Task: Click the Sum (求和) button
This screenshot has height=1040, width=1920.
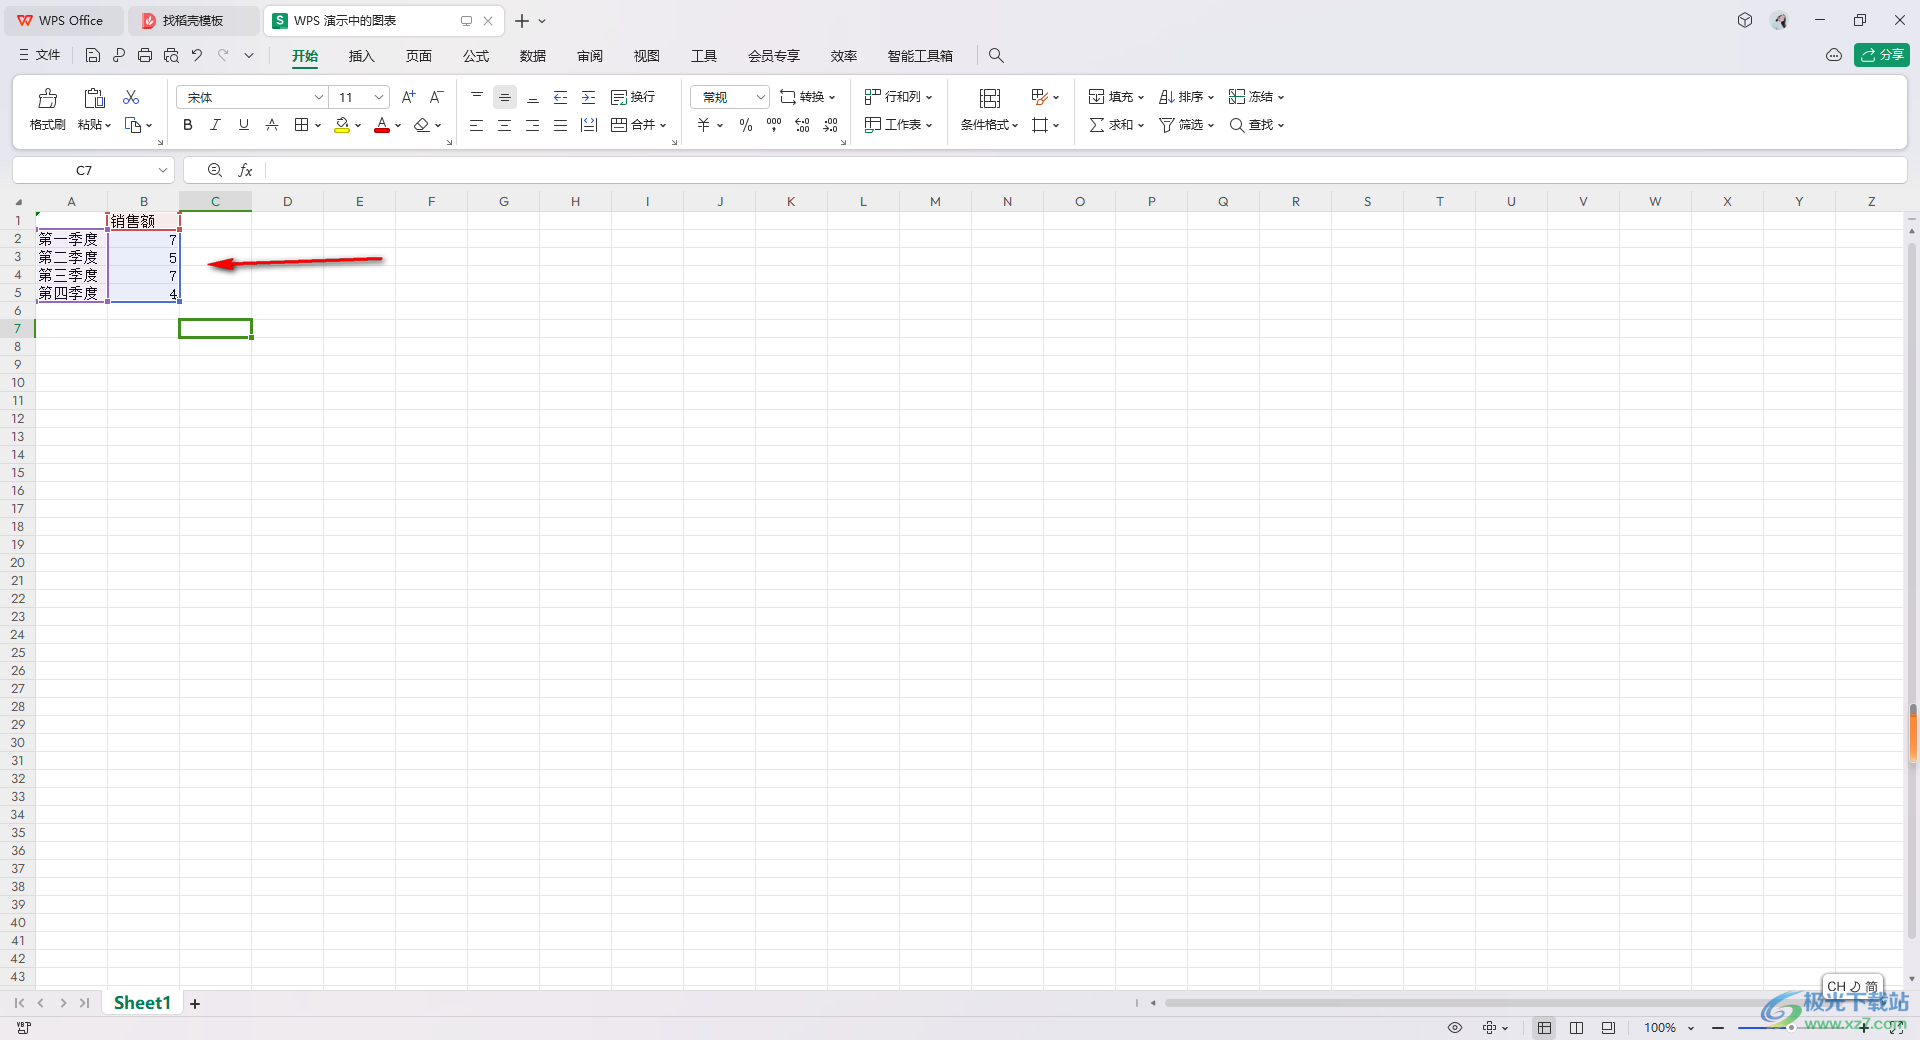Action: click(x=1116, y=125)
